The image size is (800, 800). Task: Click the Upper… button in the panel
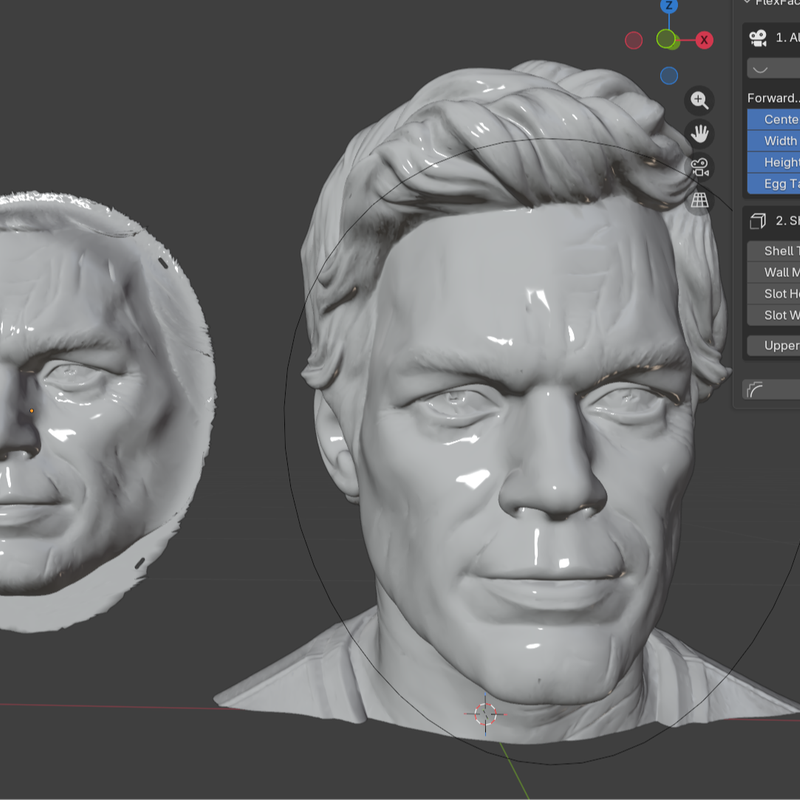click(x=773, y=345)
